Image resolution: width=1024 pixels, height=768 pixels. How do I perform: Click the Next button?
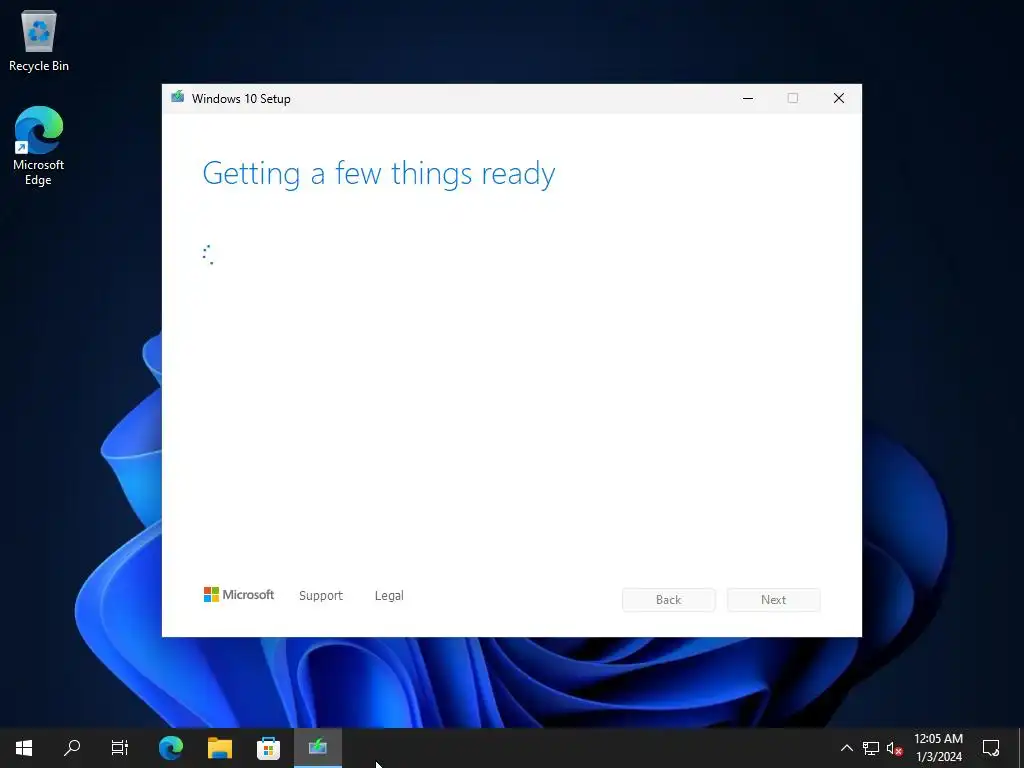[x=774, y=600]
